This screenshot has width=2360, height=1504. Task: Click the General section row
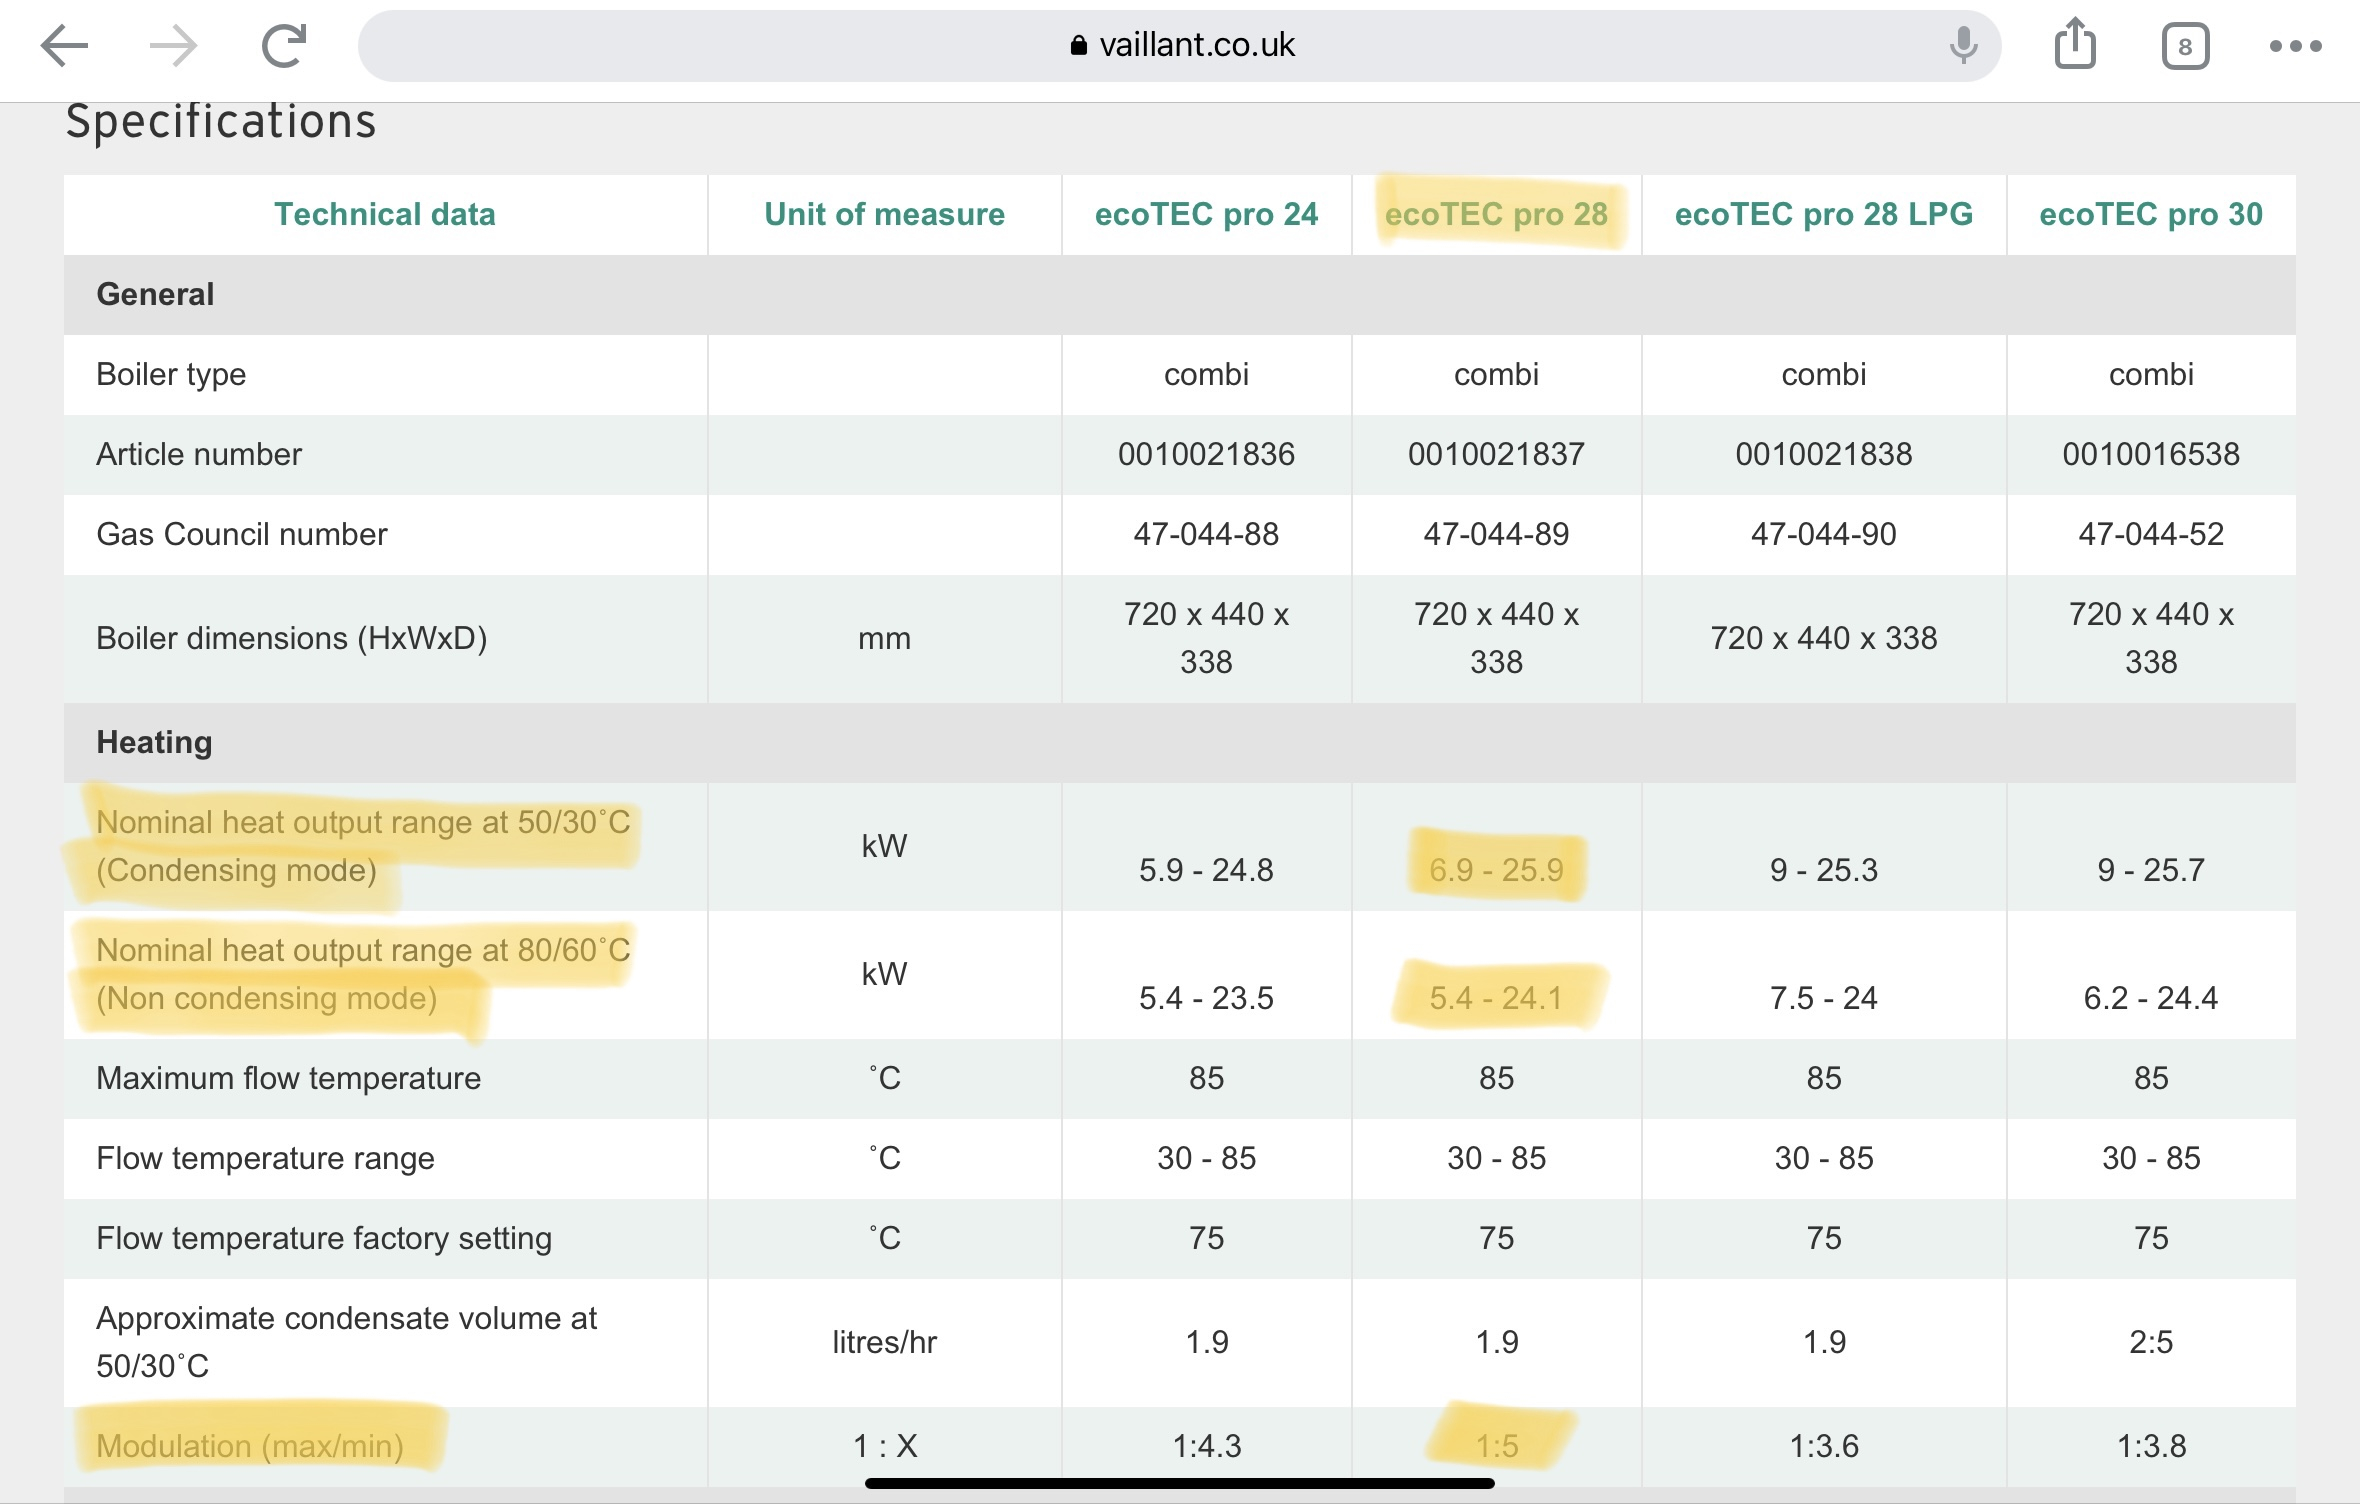pyautogui.click(x=1179, y=294)
